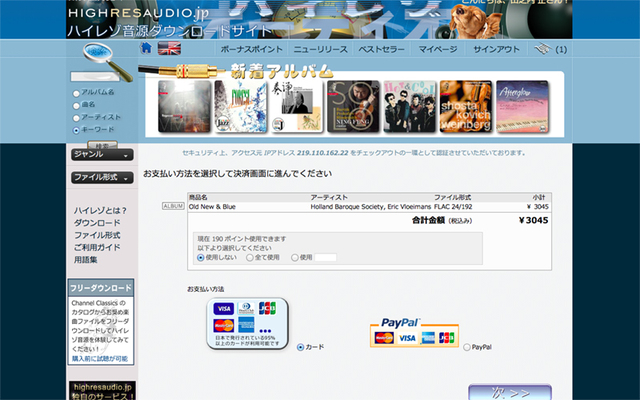Open ご利用ガイド sidebar link
This screenshot has width=640, height=400.
(x=97, y=247)
